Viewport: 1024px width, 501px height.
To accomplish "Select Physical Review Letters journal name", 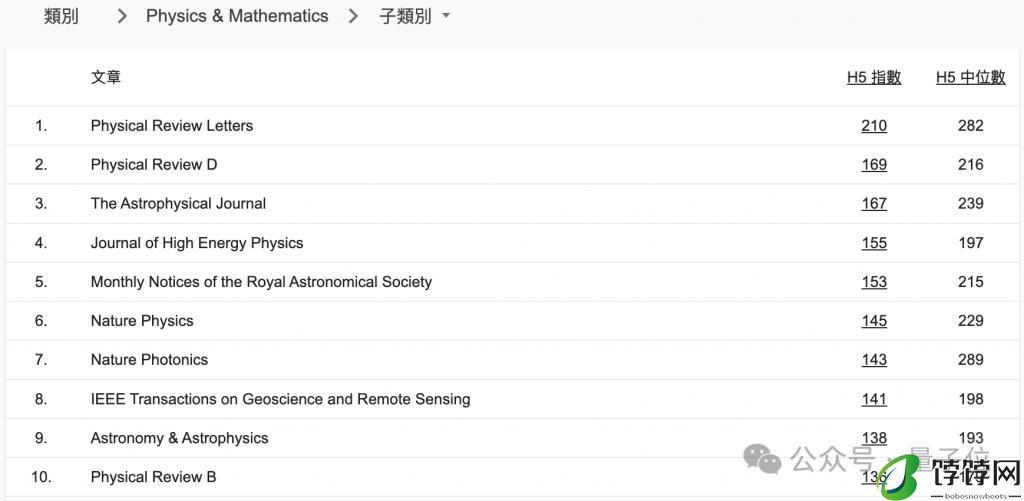I will pos(172,125).
